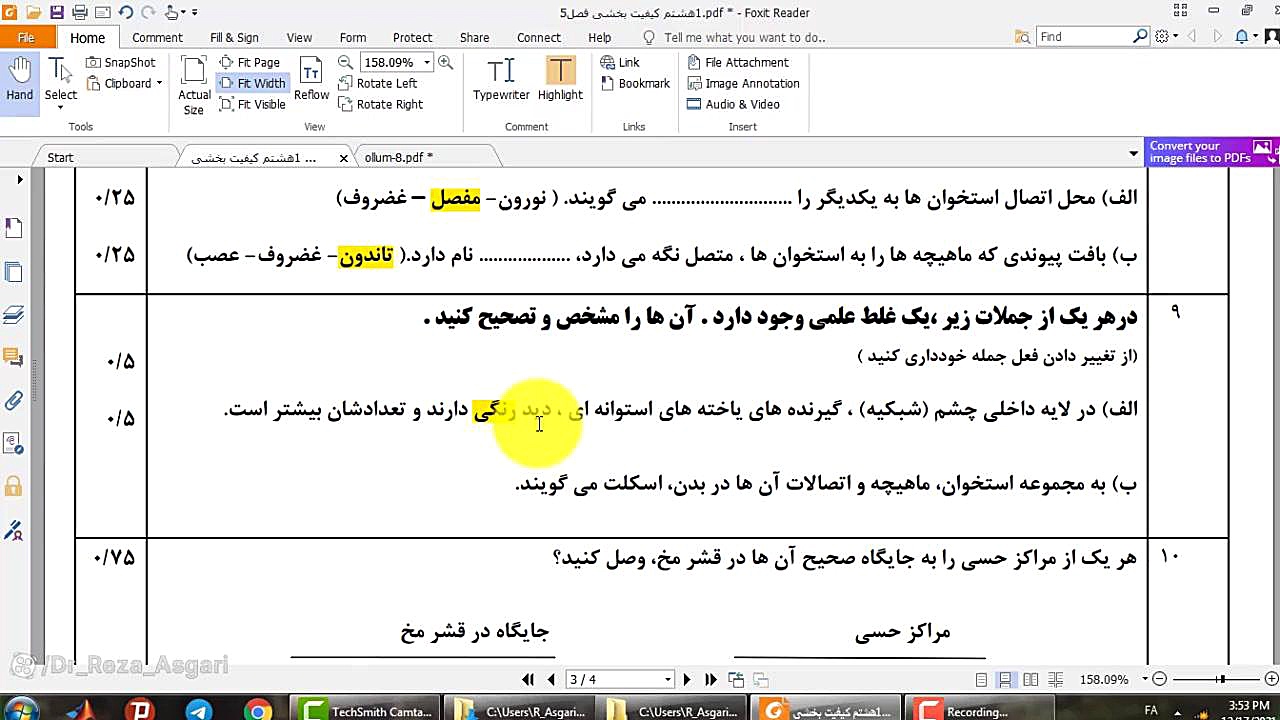Select the Hand tool
The height and width of the screenshot is (720, 1280).
[x=19, y=80]
